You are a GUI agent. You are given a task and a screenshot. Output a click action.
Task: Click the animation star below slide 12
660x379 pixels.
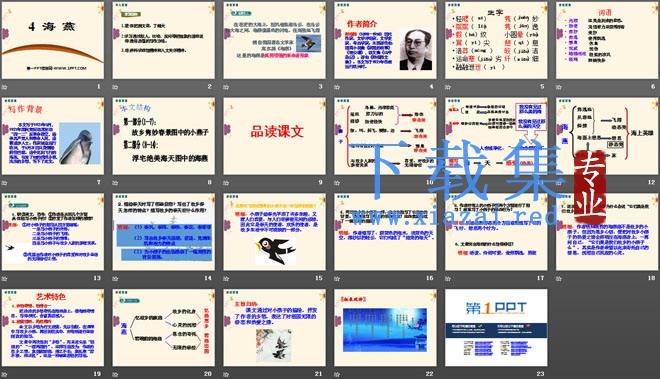pyautogui.click(x=559, y=183)
